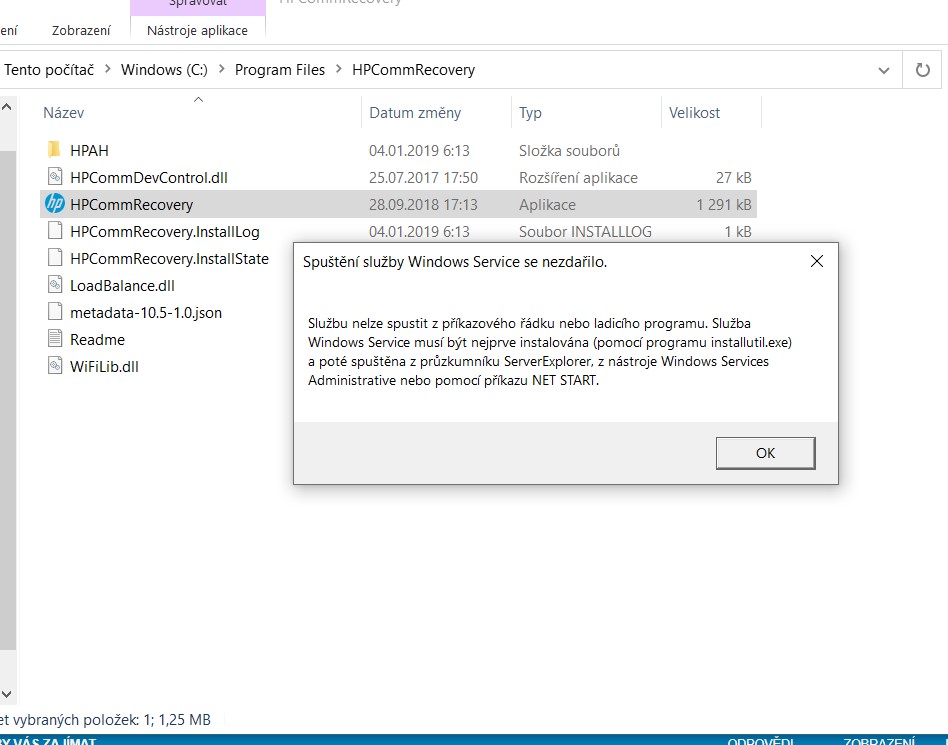The width and height of the screenshot is (948, 745).
Task: Click the Rozšíření aplikace type cell
Action: 578,177
